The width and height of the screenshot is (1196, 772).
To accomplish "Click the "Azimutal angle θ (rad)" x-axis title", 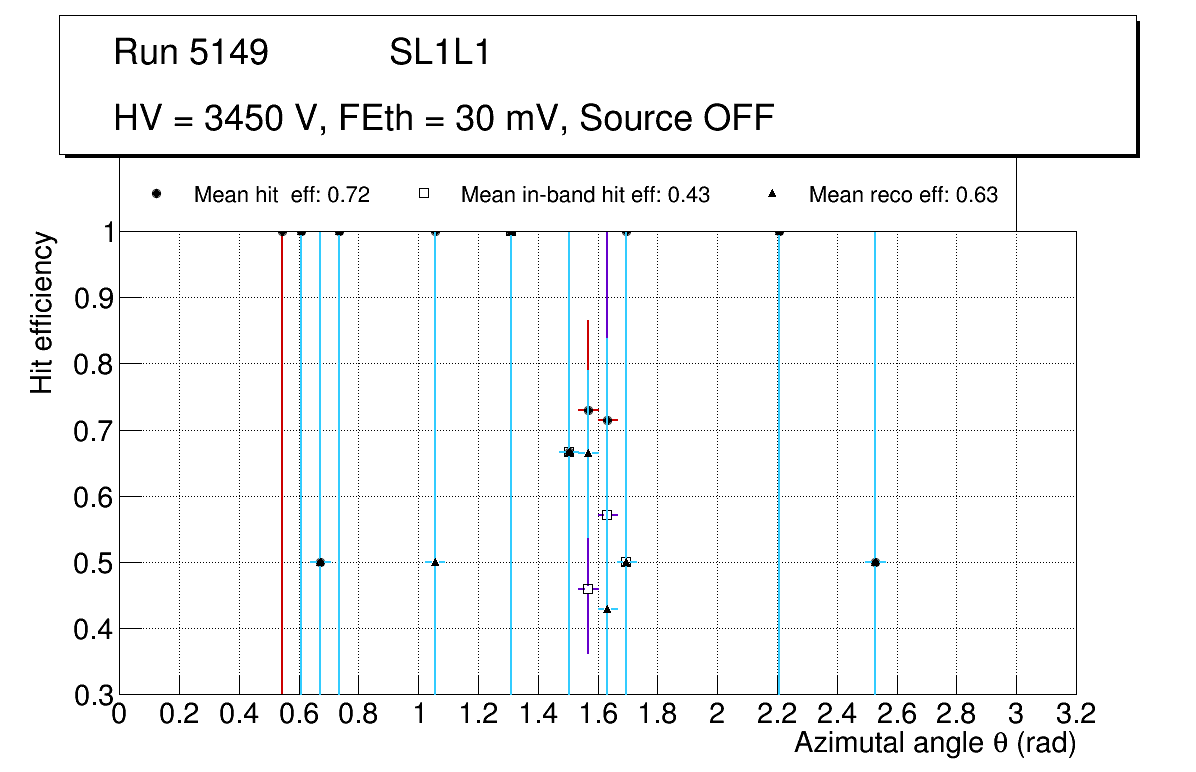I will [934, 743].
